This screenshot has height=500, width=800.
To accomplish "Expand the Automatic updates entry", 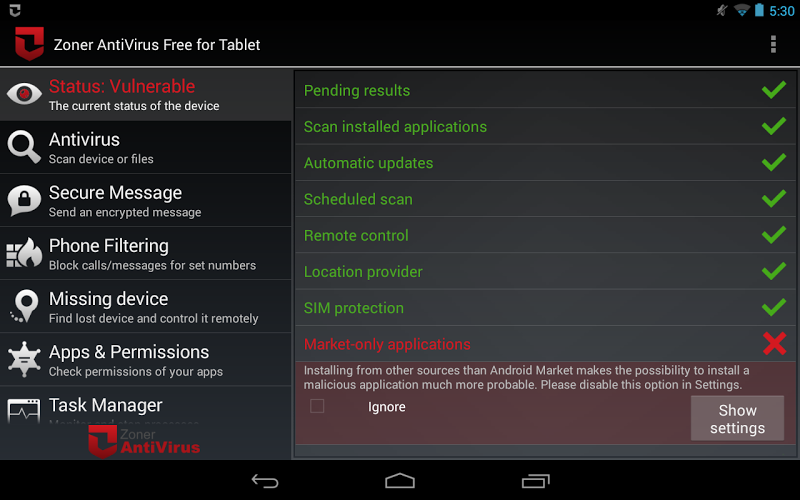I will pyautogui.click(x=545, y=163).
